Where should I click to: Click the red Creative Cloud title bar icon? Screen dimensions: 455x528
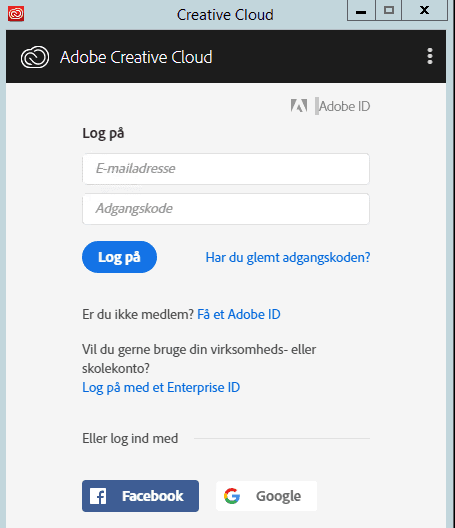point(16,14)
